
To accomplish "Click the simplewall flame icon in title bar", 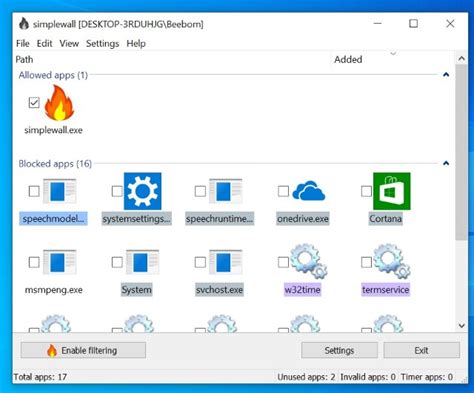I will 24,24.
